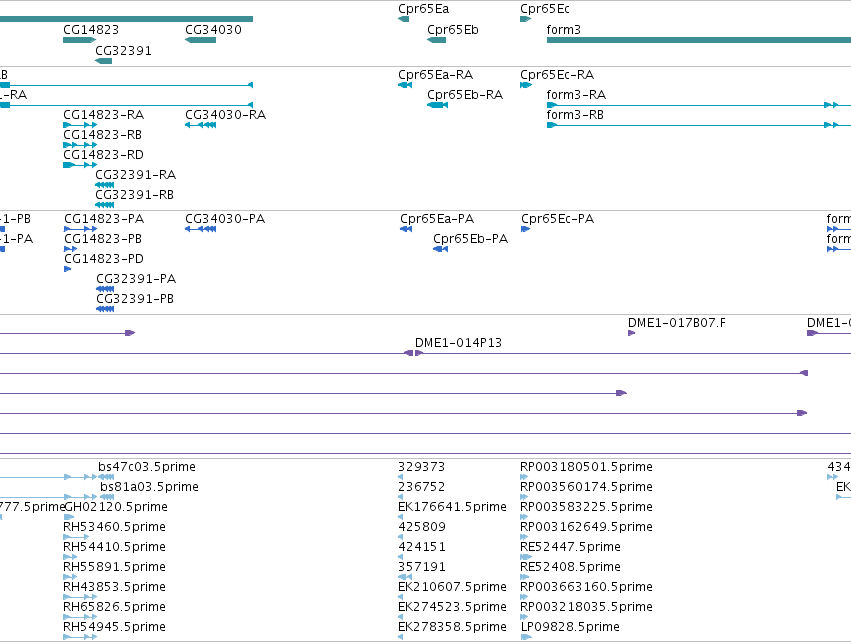Select protein label CG32391-PB
This screenshot has width=851, height=642.
tap(135, 300)
